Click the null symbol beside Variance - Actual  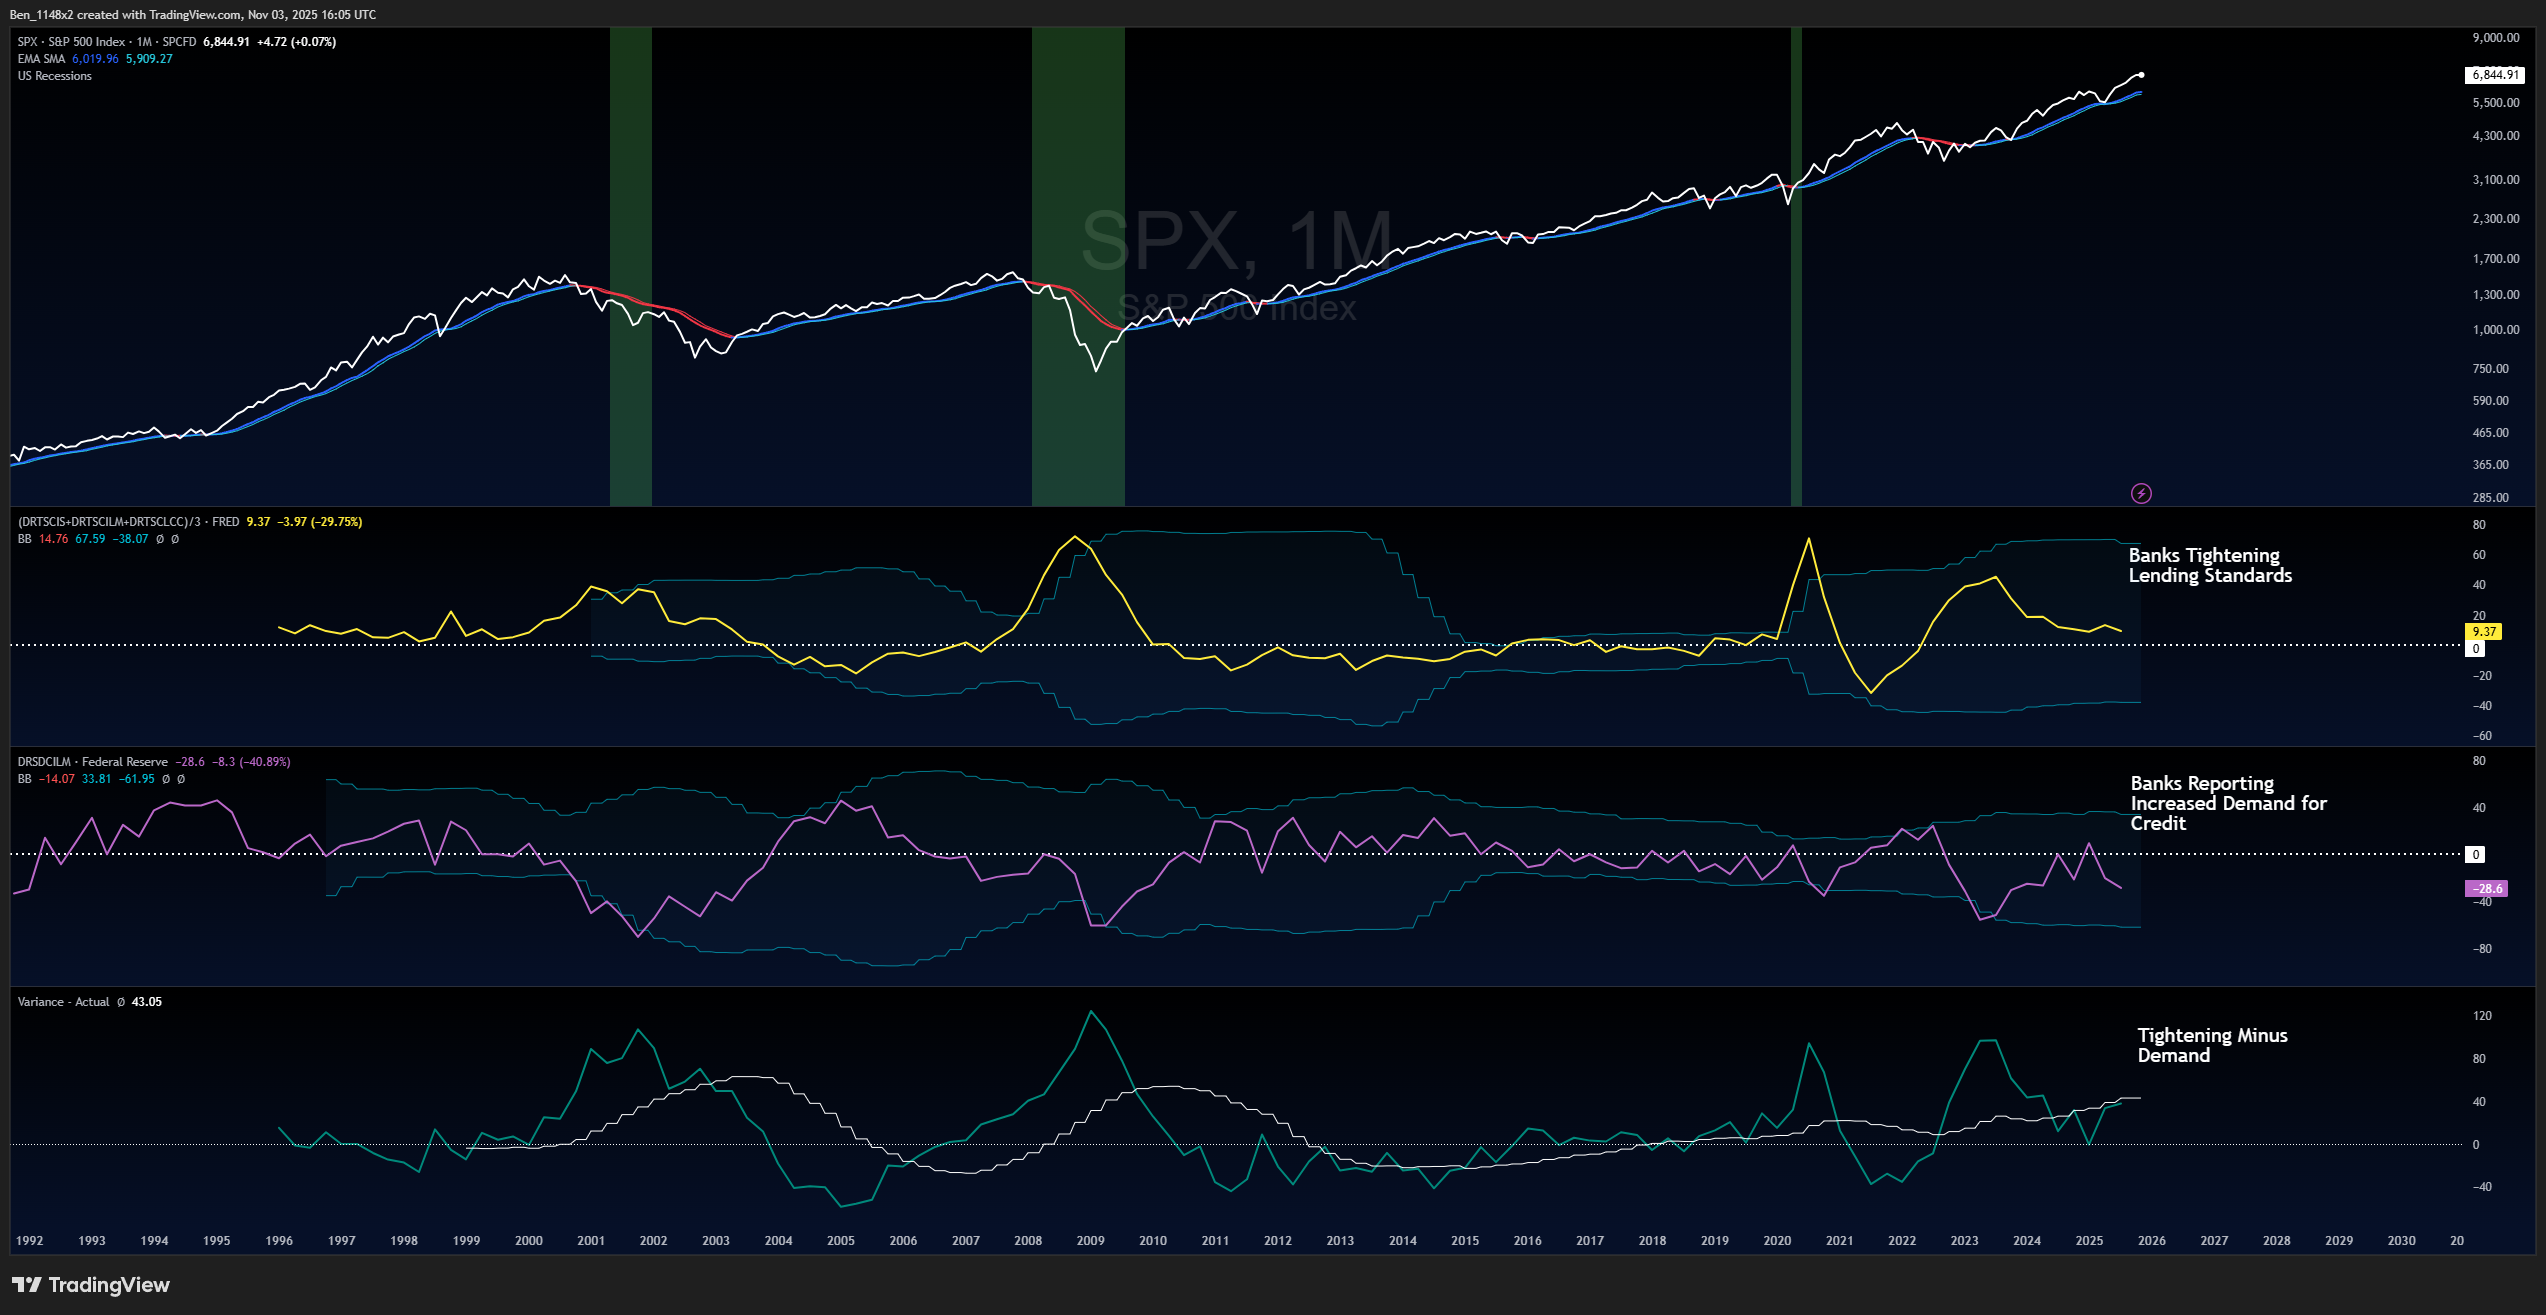tap(121, 1002)
